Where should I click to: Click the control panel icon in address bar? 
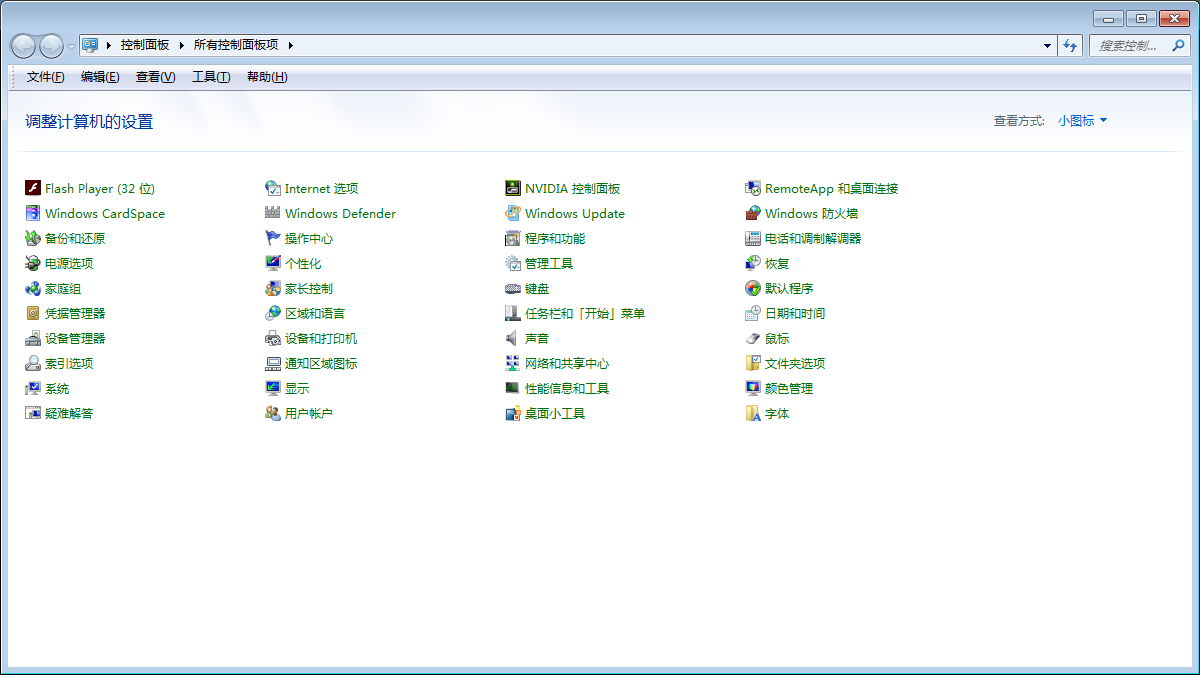coord(90,45)
